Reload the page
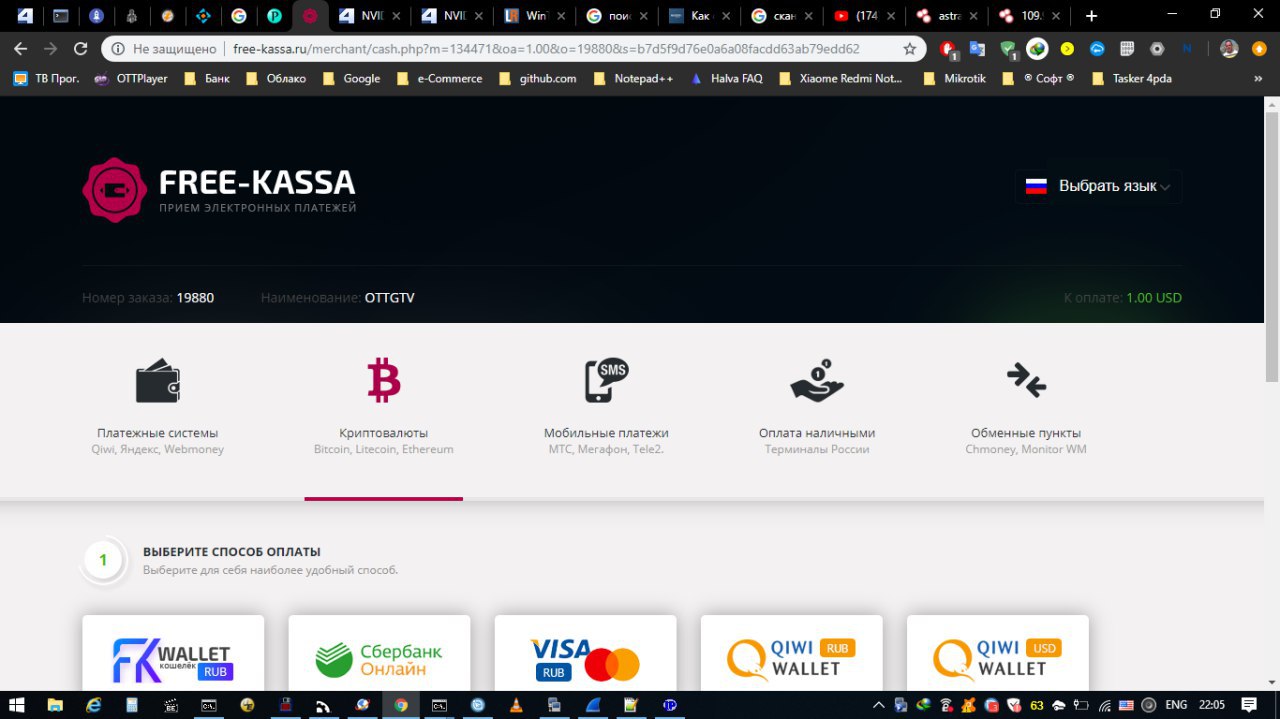This screenshot has width=1280, height=719. tap(81, 49)
